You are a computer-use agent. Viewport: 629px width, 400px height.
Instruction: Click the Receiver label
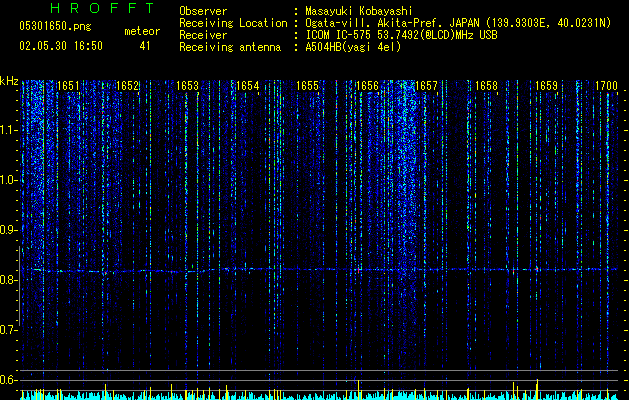[203, 35]
